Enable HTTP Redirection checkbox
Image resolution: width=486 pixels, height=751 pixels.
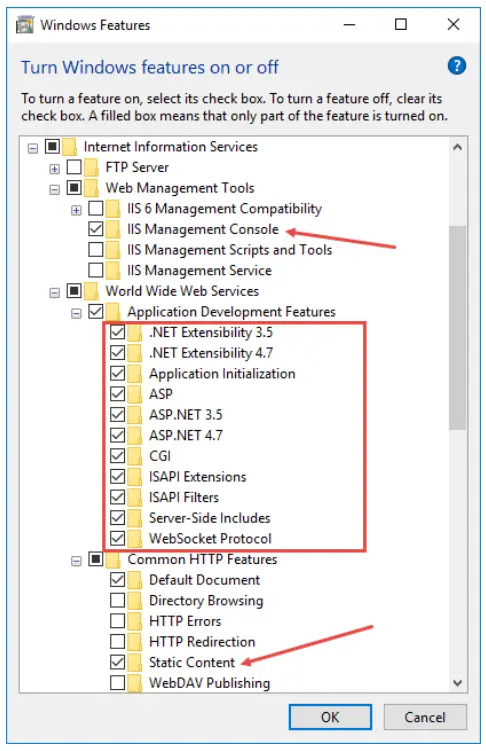pyautogui.click(x=118, y=641)
